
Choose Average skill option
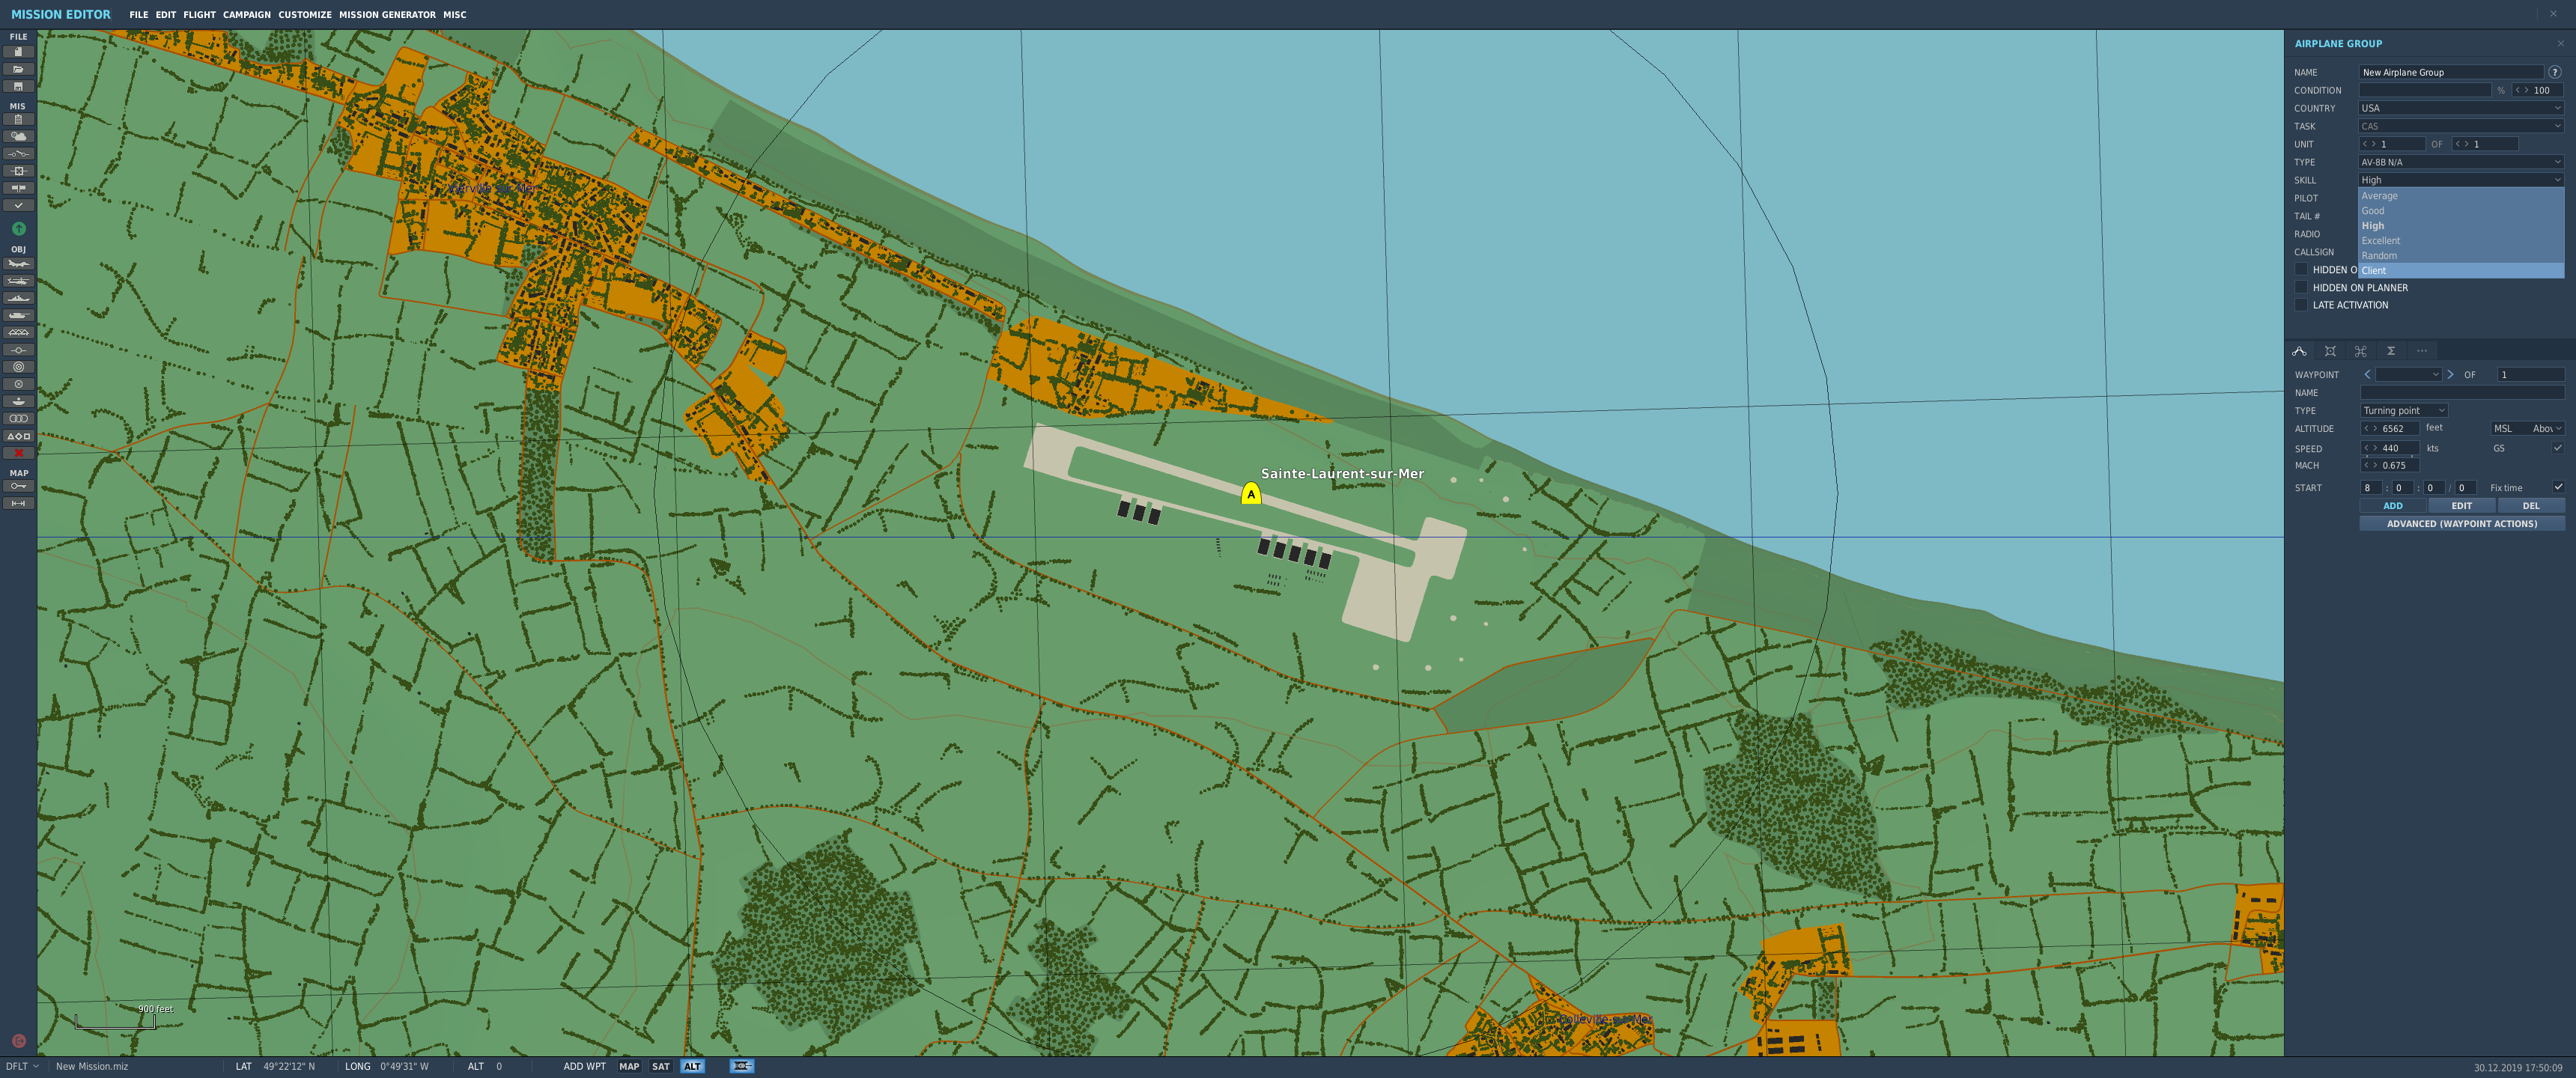point(2460,196)
